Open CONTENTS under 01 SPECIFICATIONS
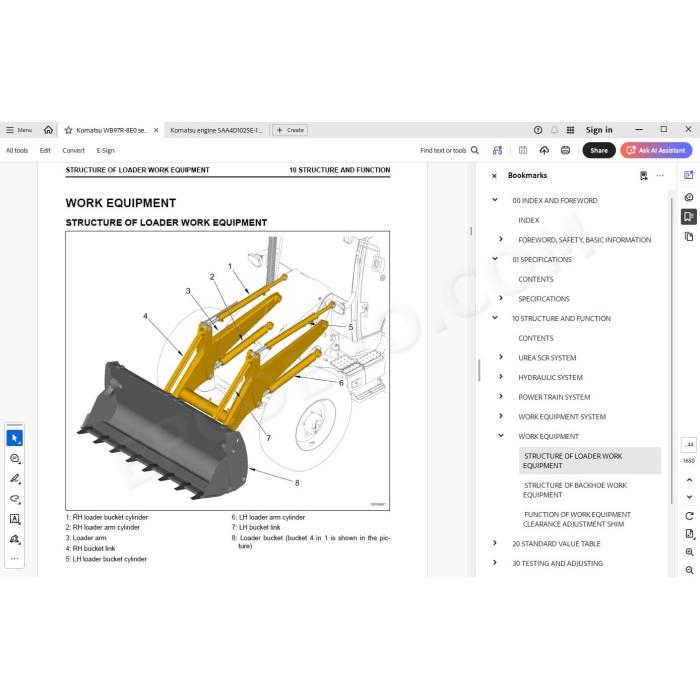This screenshot has height=700, width=700. (536, 279)
